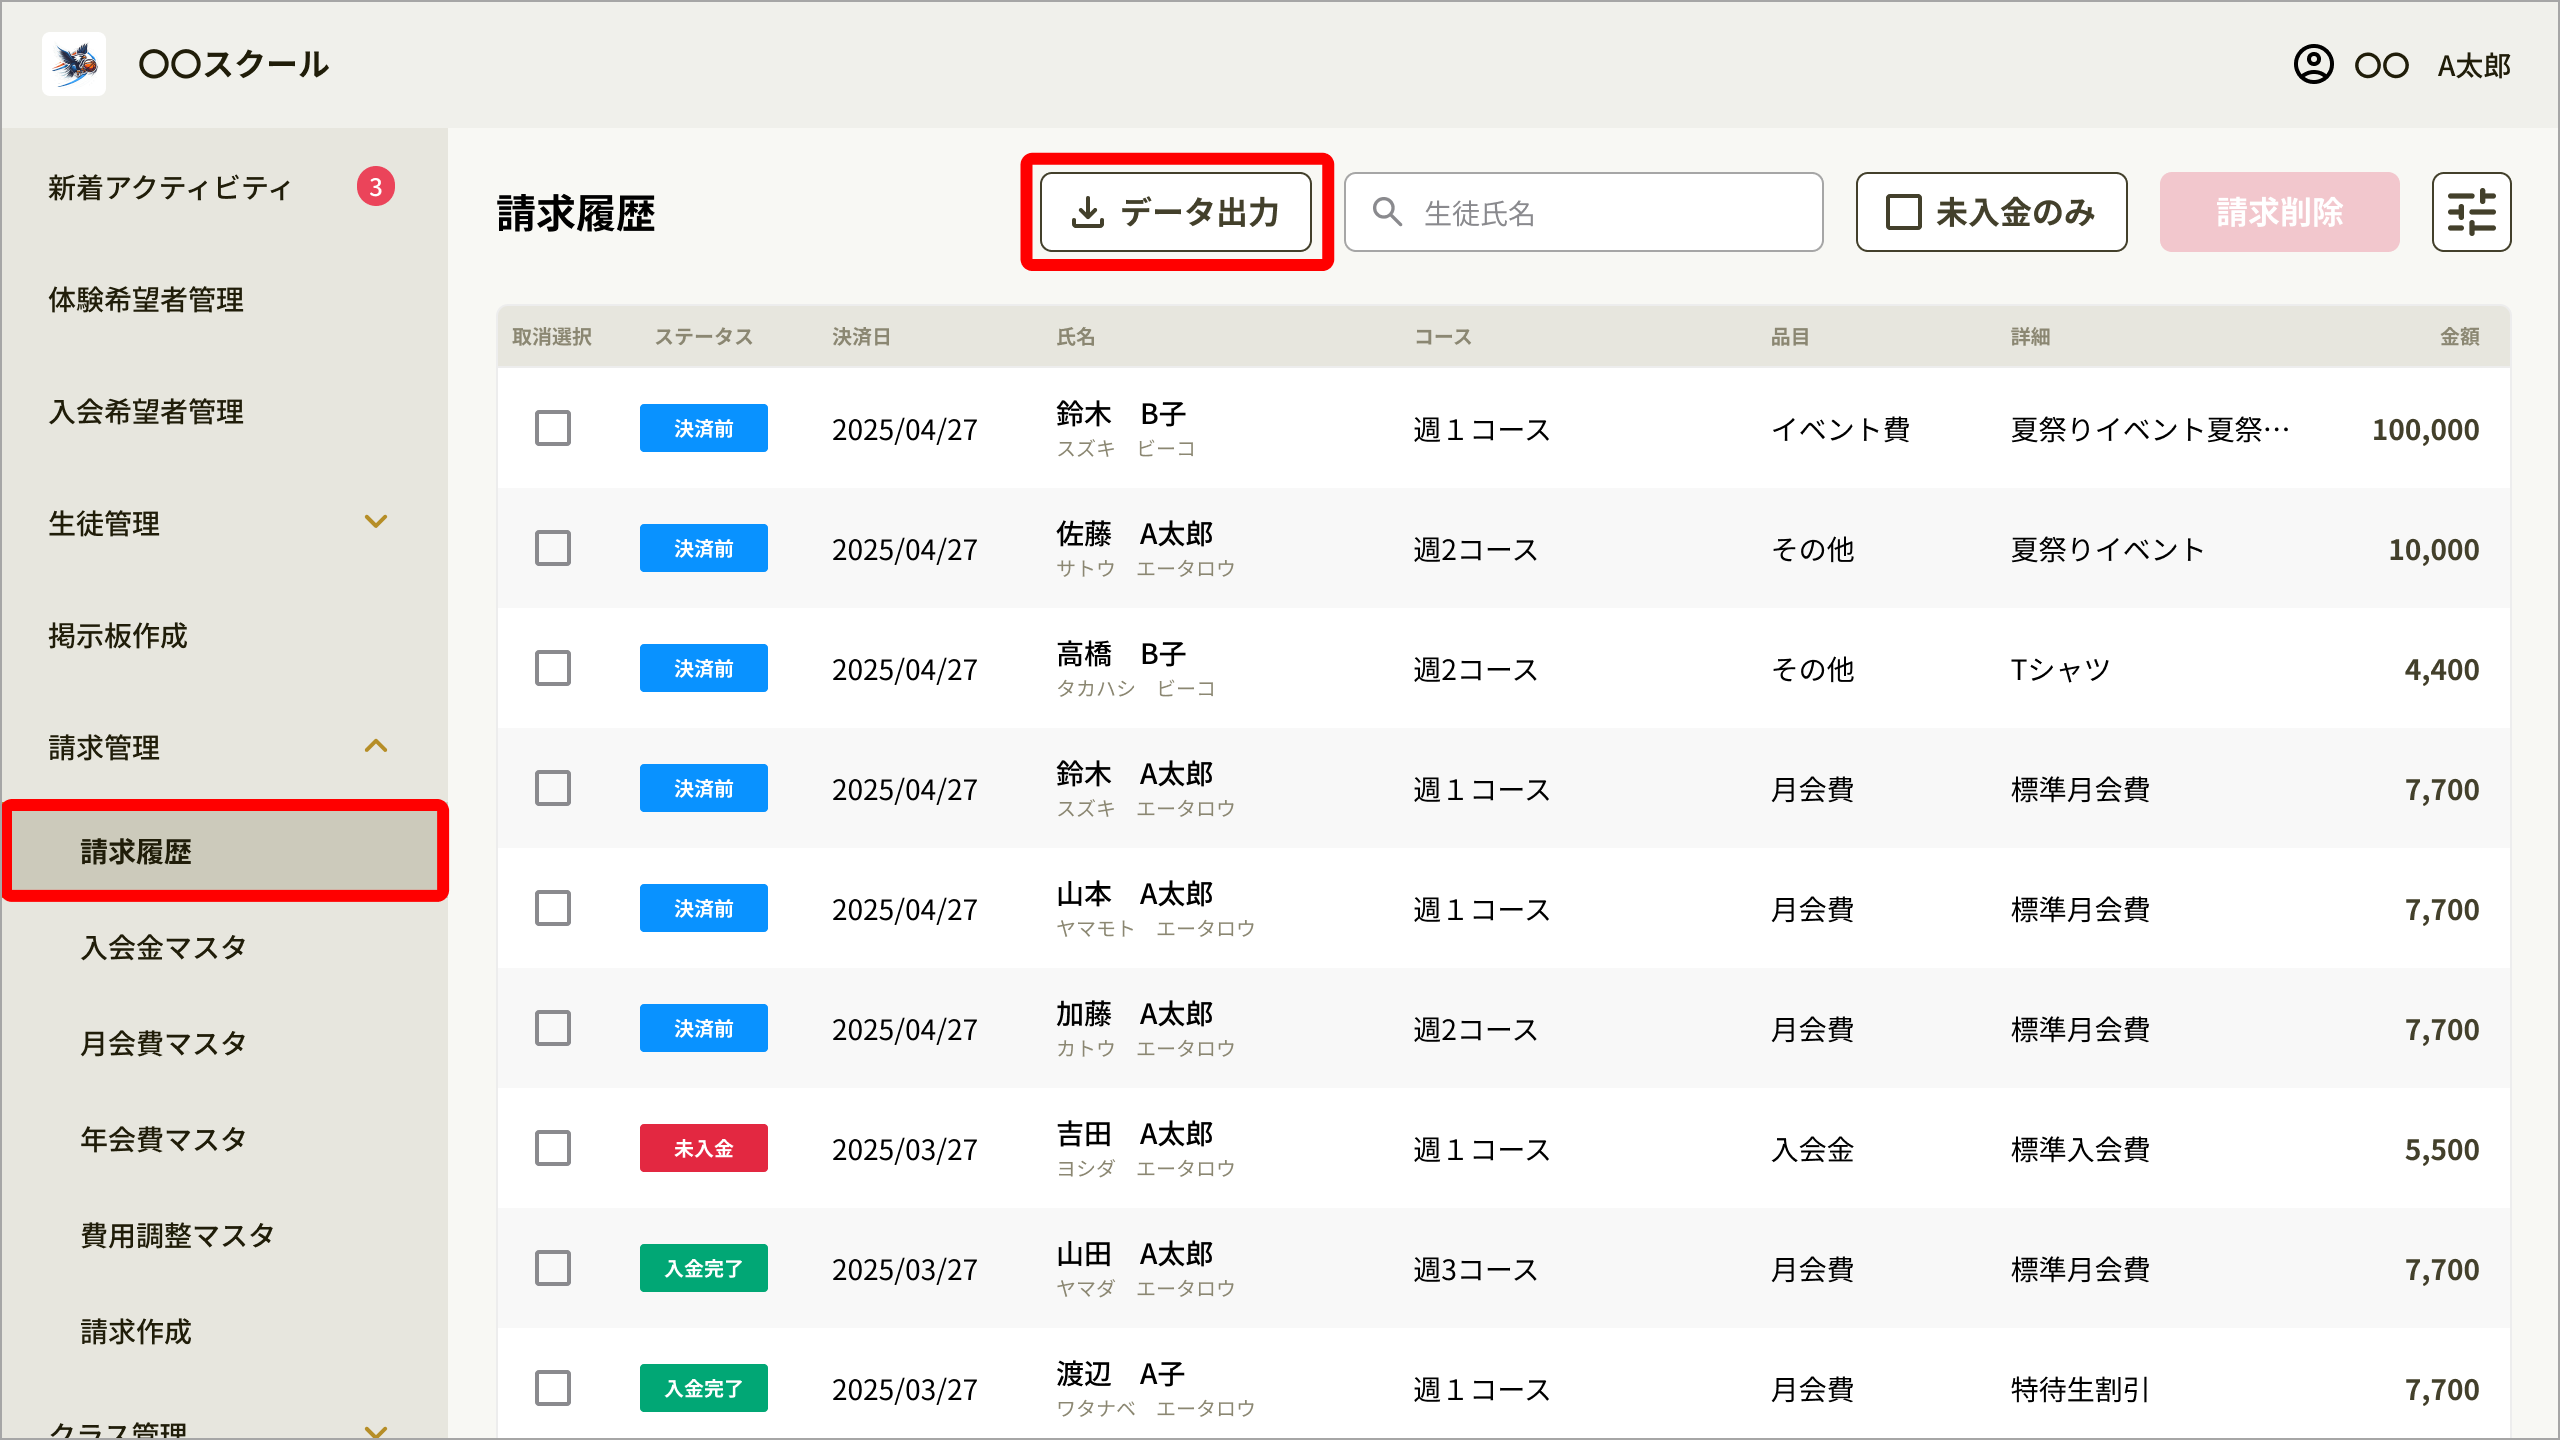Click 入金完了 badge for 山田 A太郎

(704, 1268)
